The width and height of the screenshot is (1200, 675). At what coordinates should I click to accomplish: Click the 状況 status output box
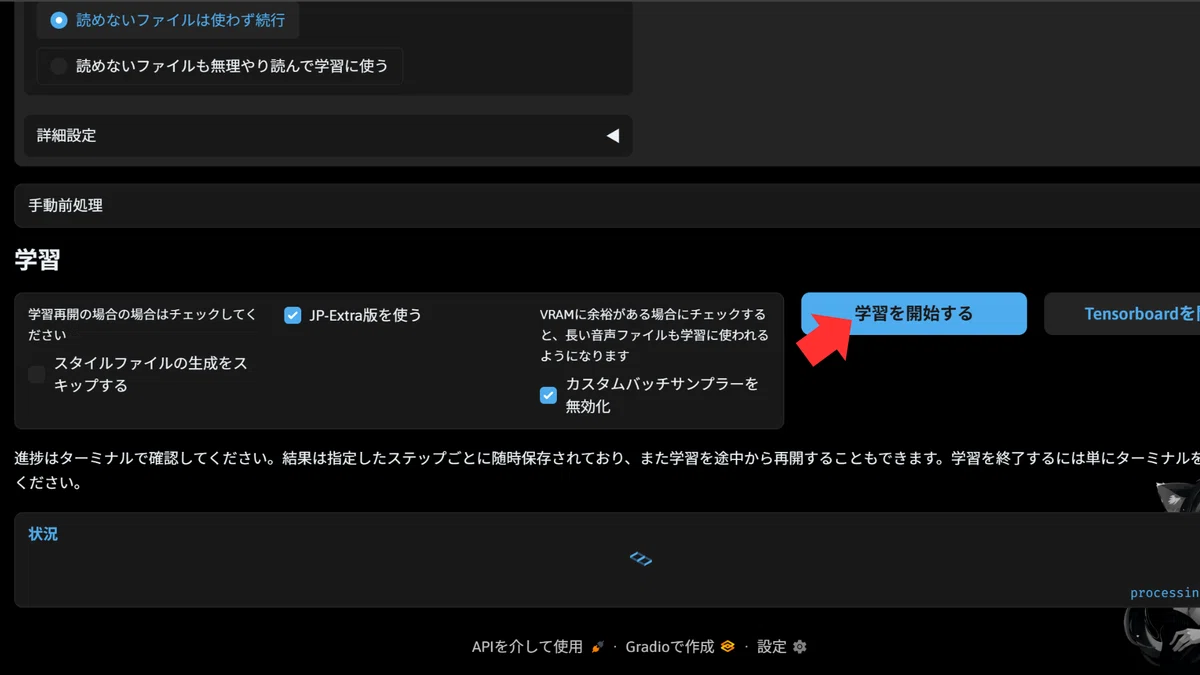point(607,560)
